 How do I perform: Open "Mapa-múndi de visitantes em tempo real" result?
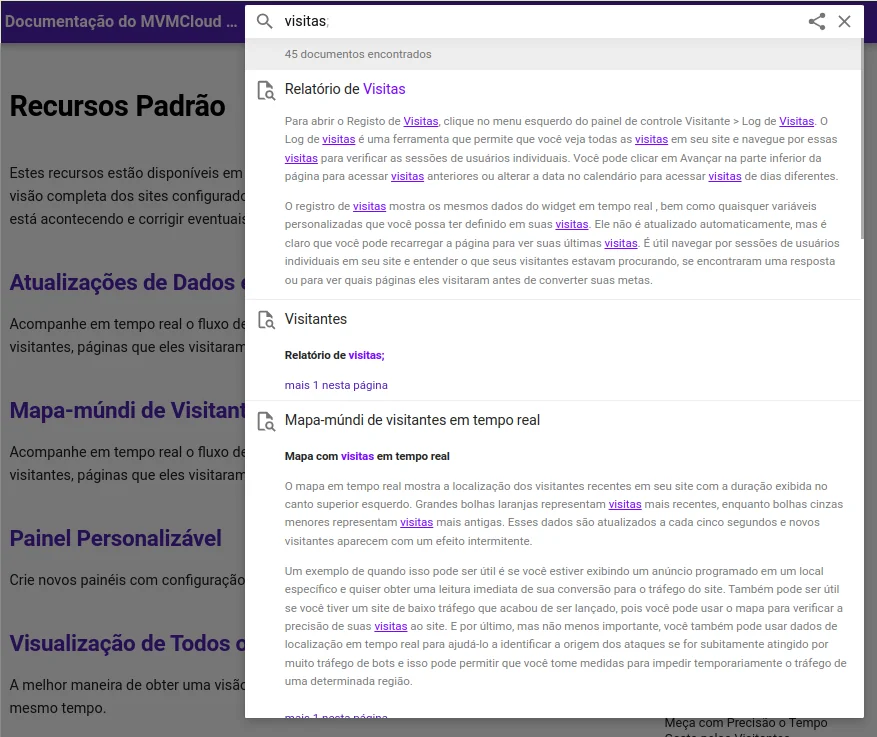pos(412,420)
